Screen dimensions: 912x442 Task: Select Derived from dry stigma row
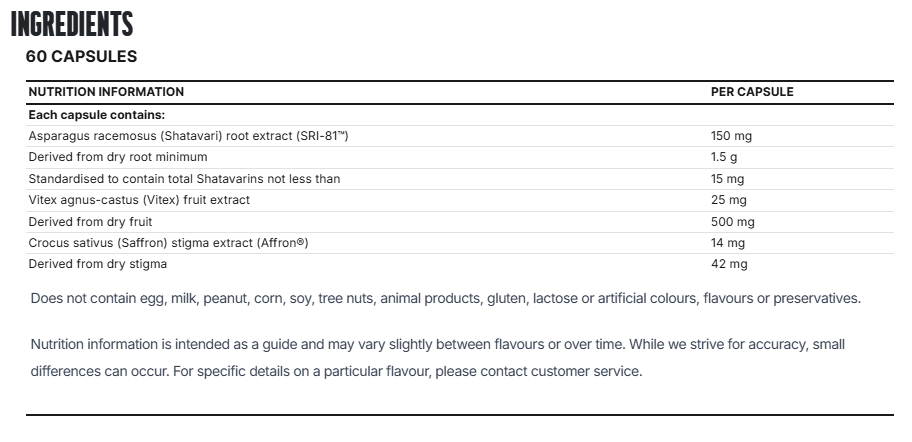click(x=459, y=264)
